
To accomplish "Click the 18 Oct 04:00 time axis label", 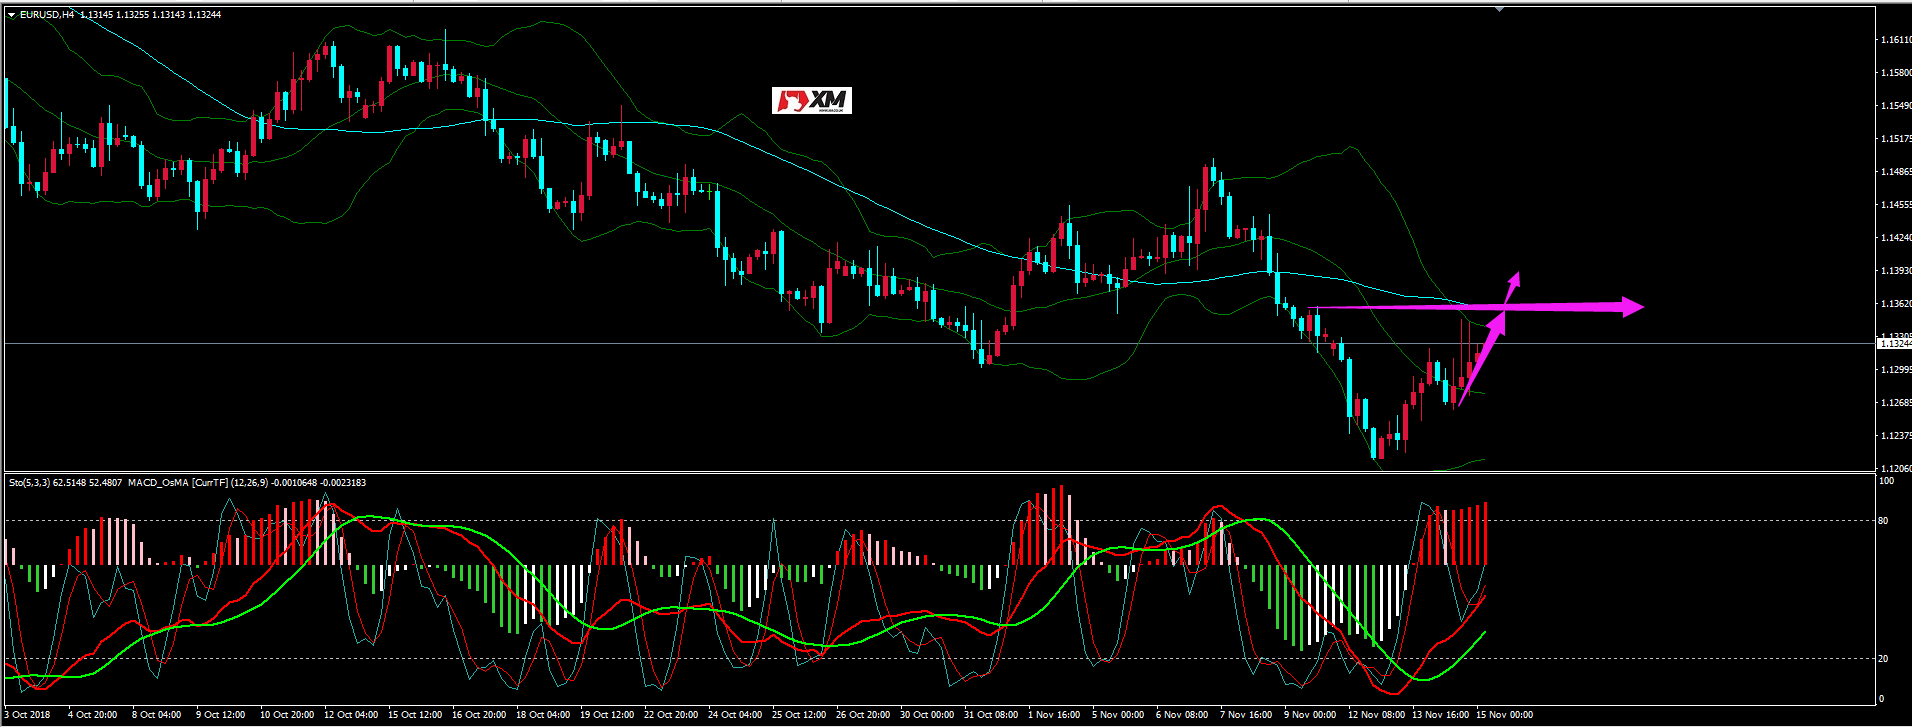I will pos(543,715).
